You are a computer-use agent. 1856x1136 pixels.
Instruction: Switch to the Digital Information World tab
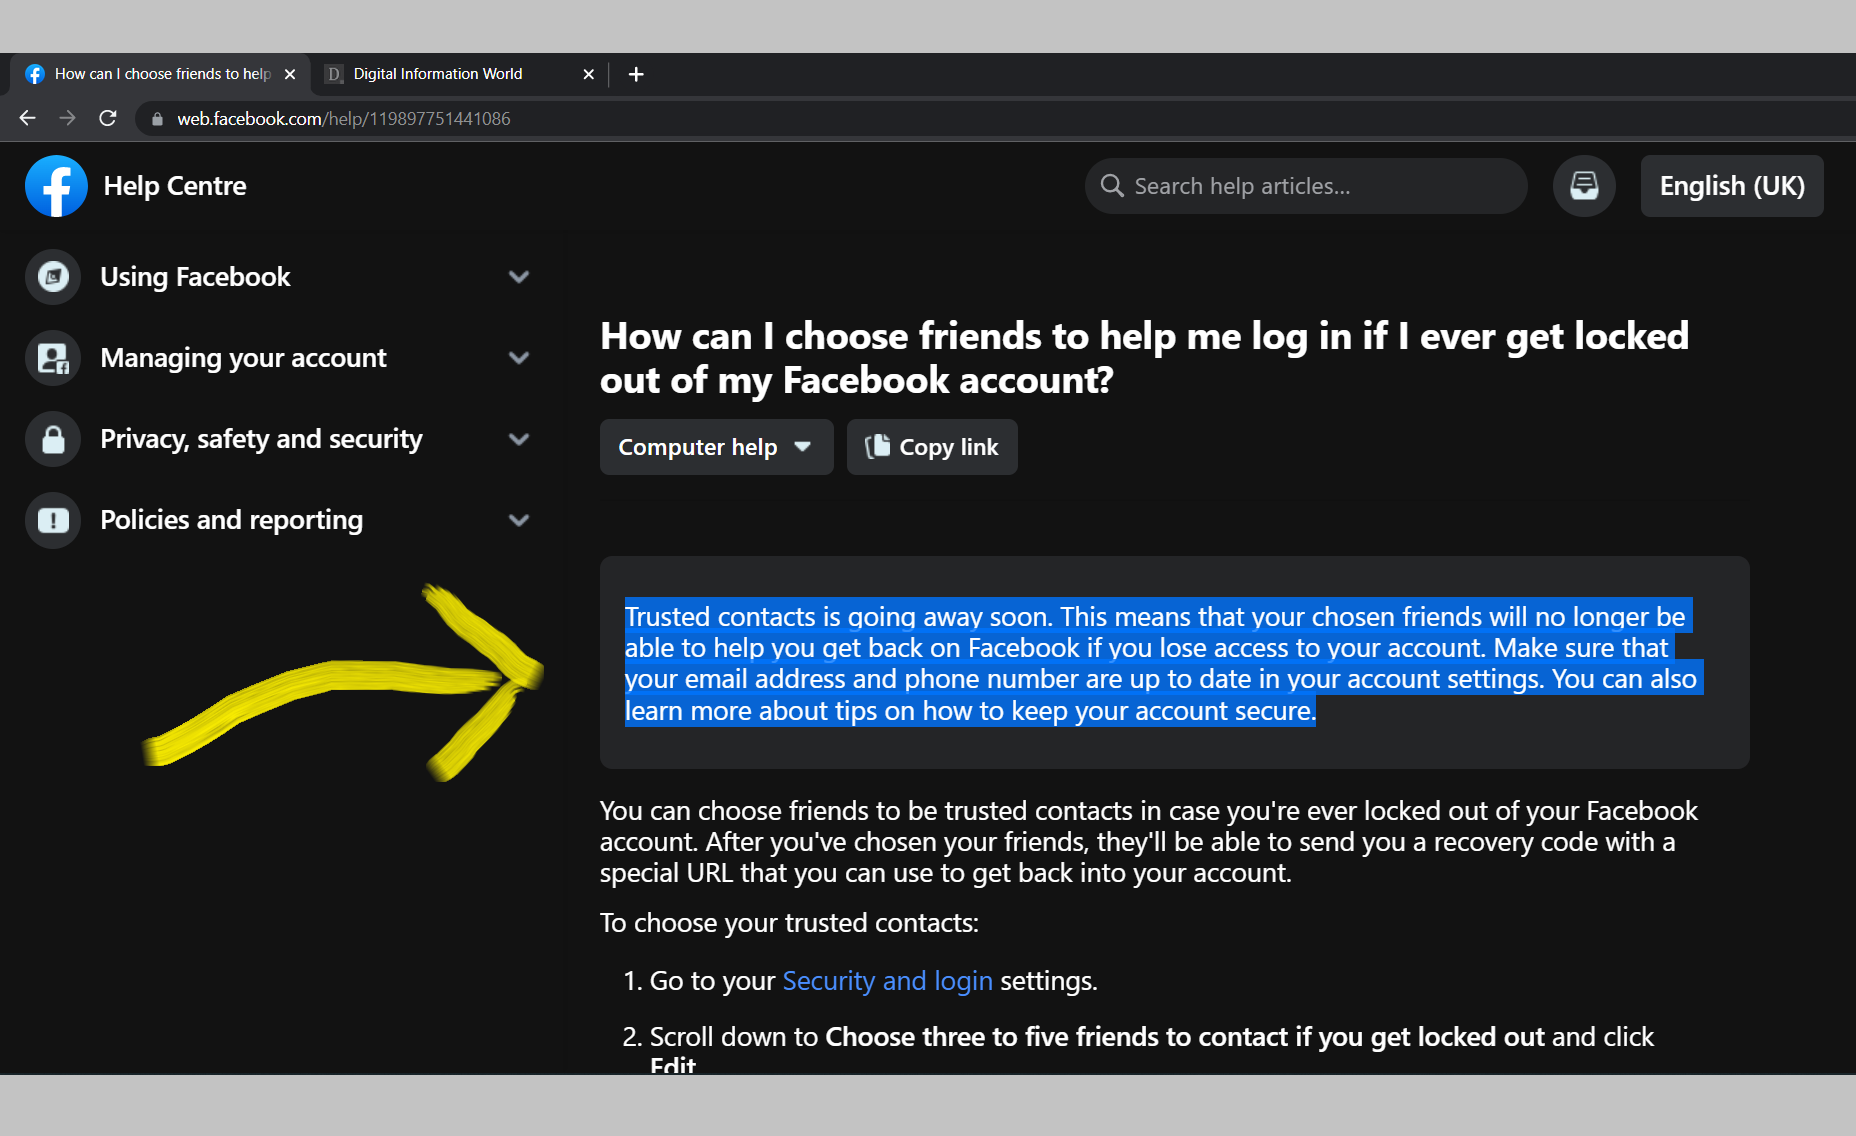(460, 74)
